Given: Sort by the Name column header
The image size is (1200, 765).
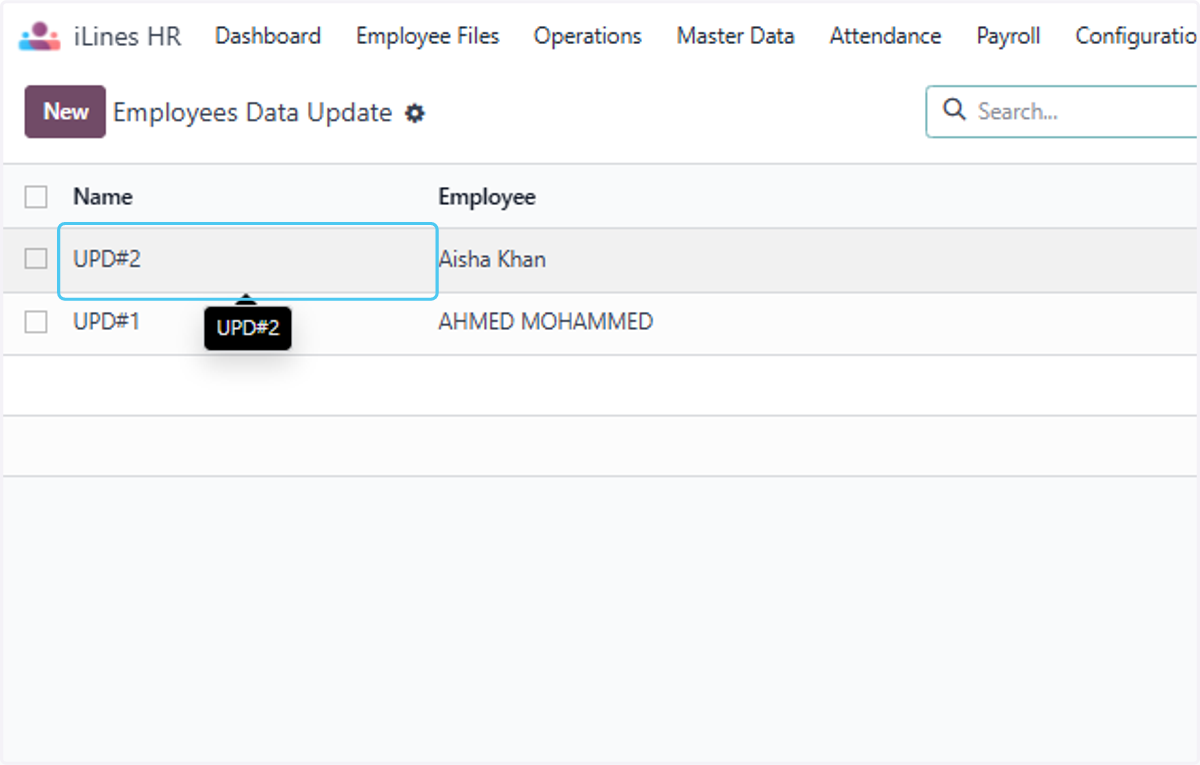Looking at the screenshot, I should [x=103, y=197].
